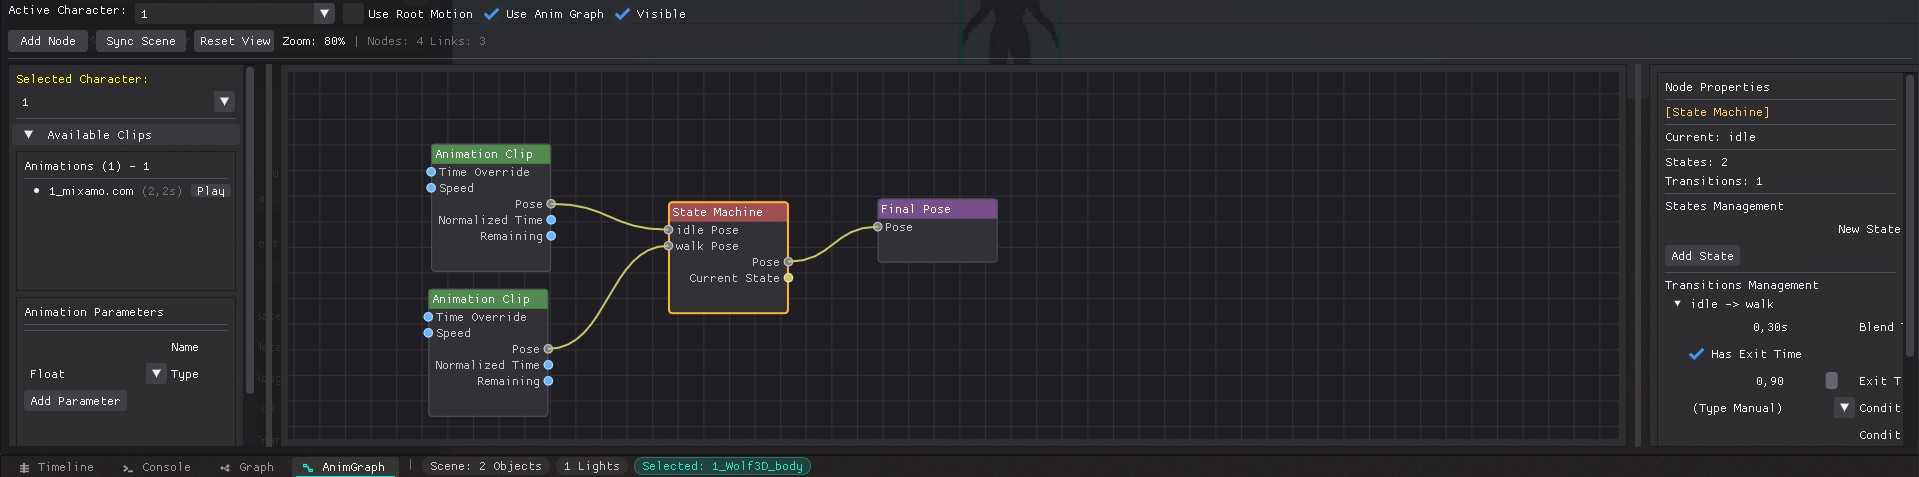The height and width of the screenshot is (477, 1919).
Task: Enable the Use Root Motion checkbox
Action: coord(353,14)
